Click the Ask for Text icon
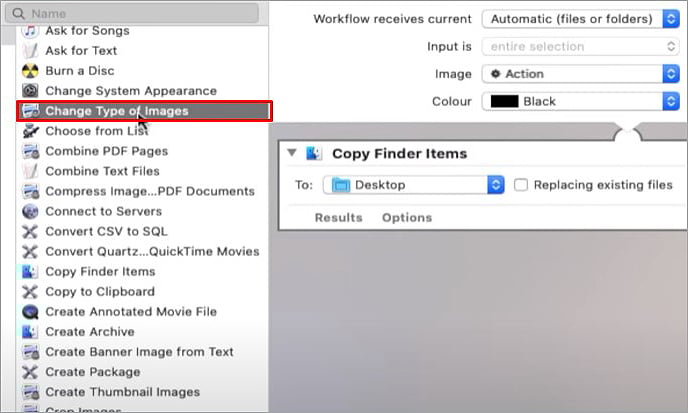 click(30, 51)
